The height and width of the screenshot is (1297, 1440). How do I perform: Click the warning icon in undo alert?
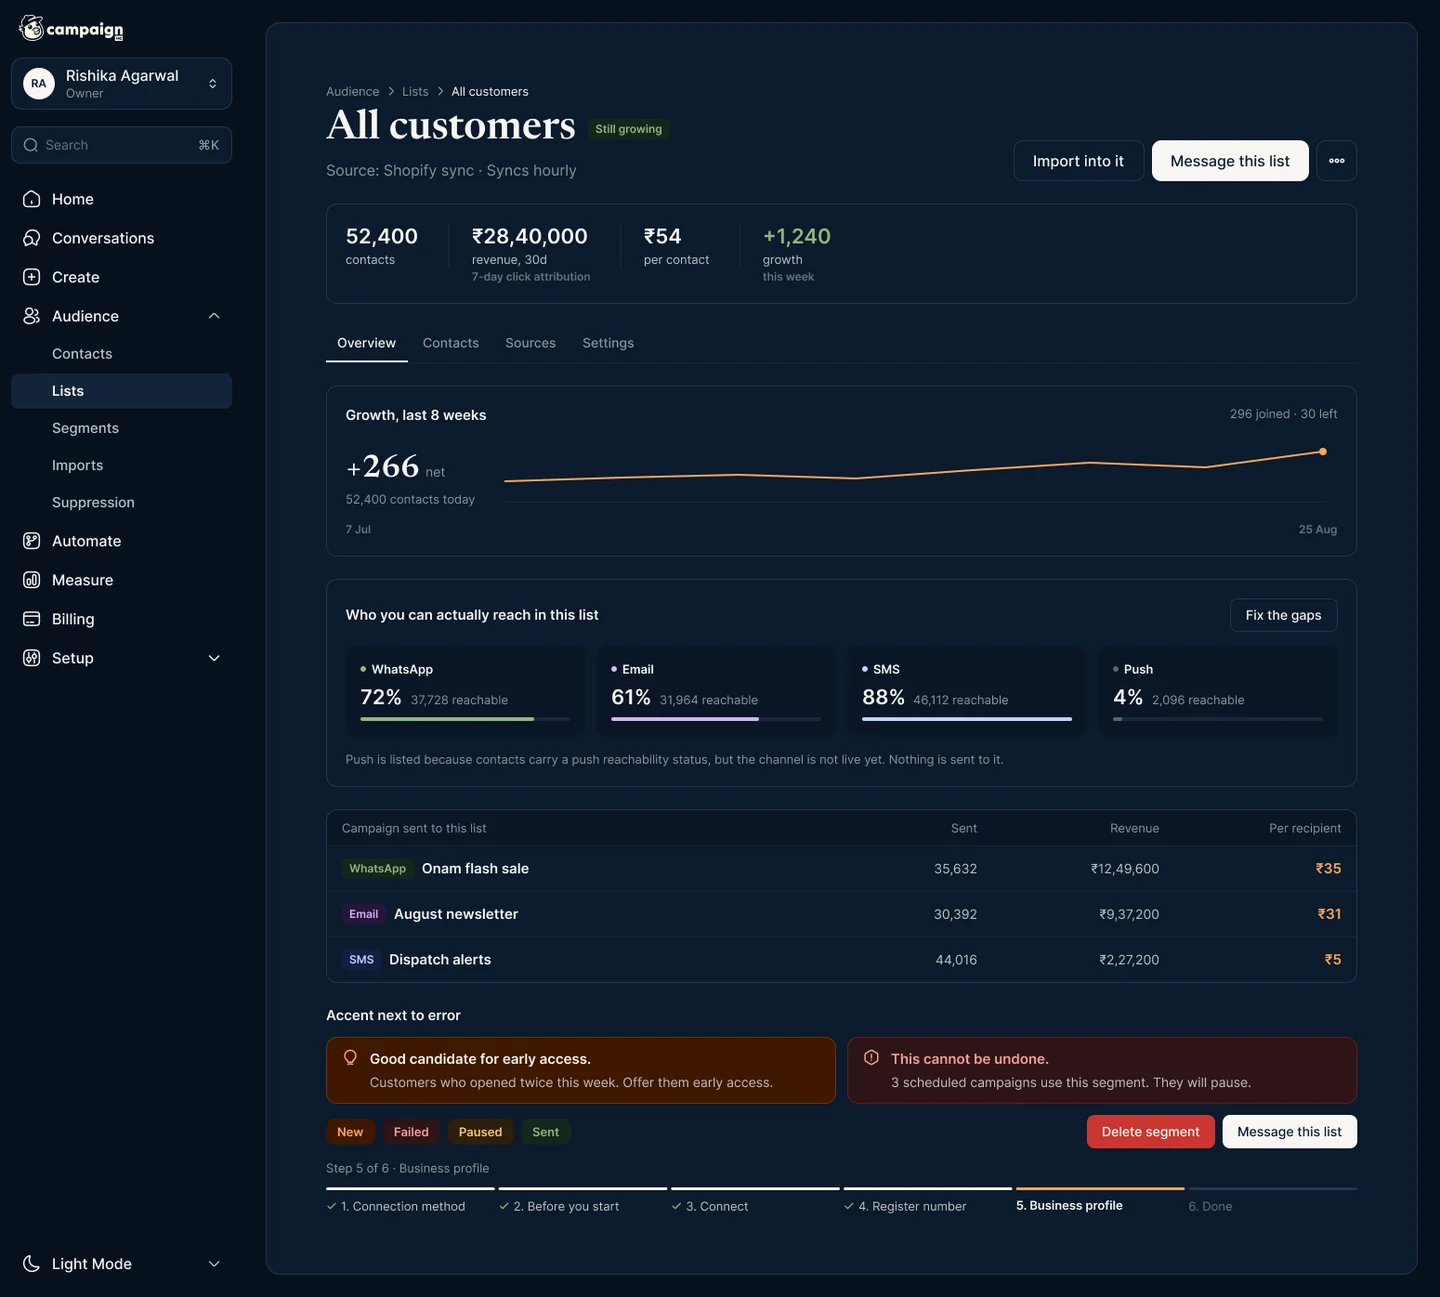(x=871, y=1058)
